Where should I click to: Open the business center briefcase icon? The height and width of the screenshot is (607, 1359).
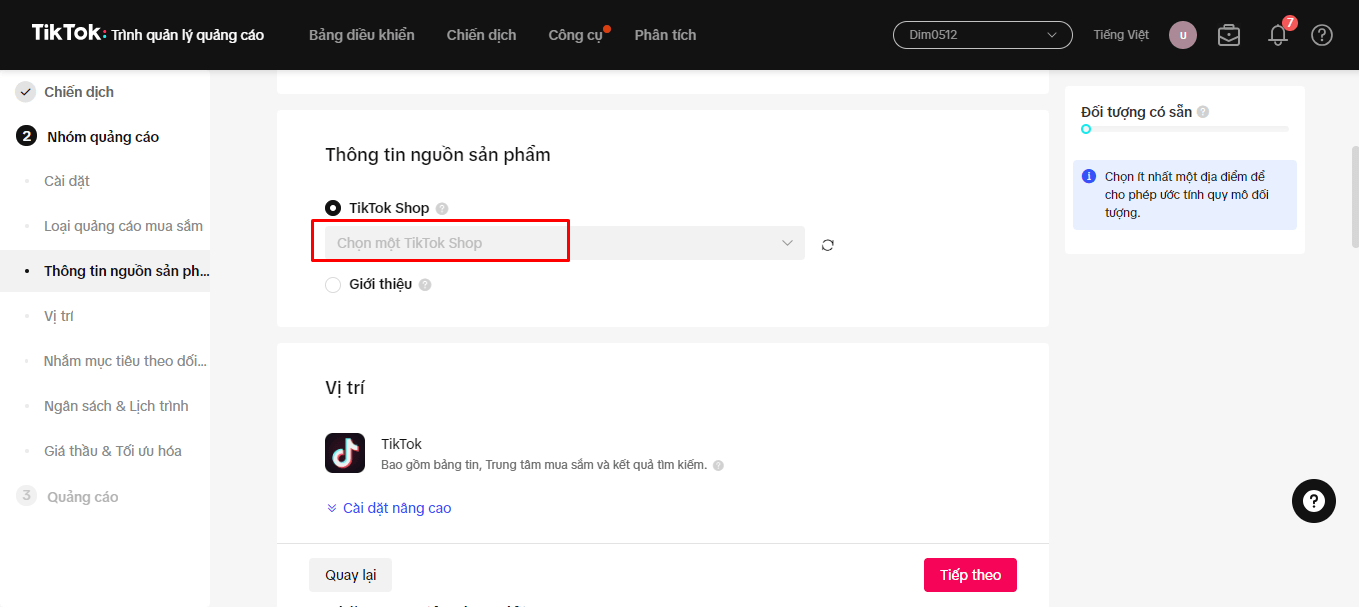pyautogui.click(x=1229, y=35)
